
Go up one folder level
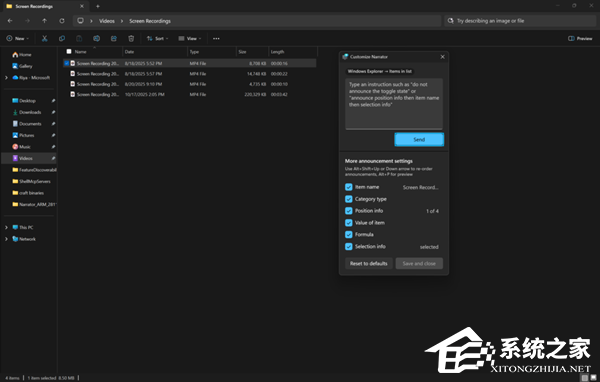44,21
